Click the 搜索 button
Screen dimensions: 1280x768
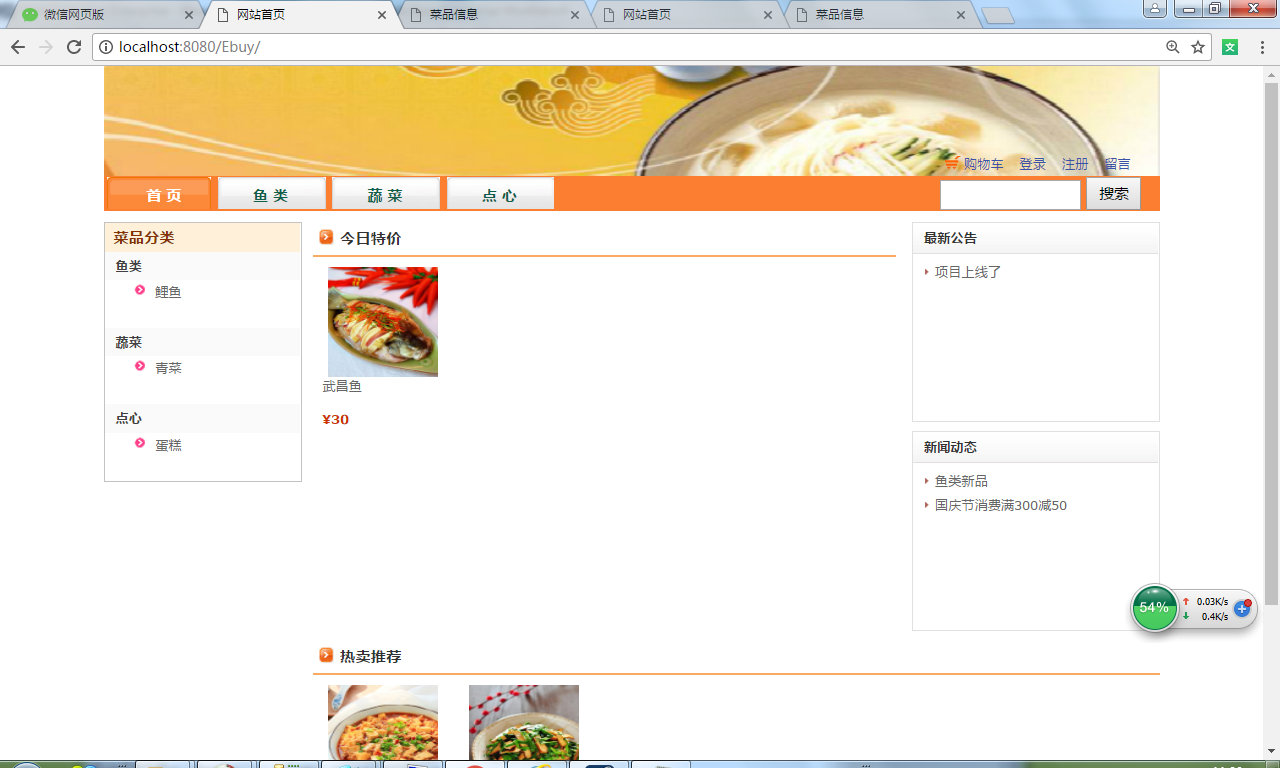[x=1114, y=194]
